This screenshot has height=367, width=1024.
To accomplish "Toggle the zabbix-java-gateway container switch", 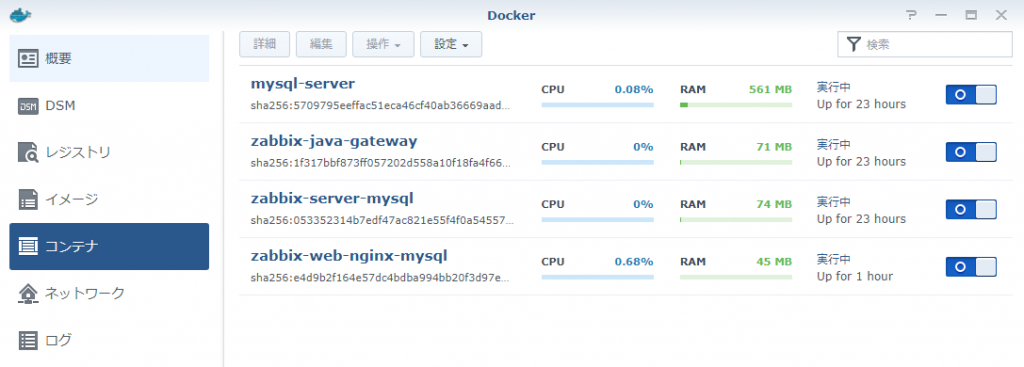I will [971, 152].
